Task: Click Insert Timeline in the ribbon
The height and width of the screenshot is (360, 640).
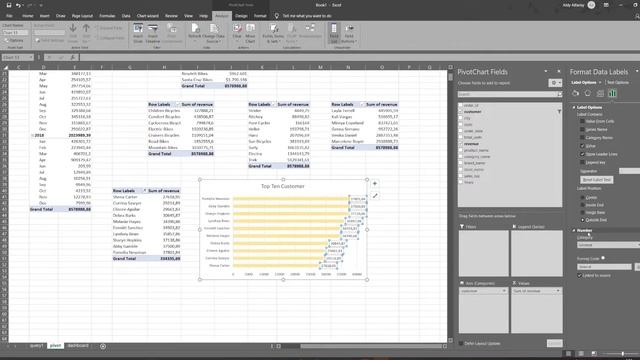Action: pyautogui.click(x=153, y=33)
